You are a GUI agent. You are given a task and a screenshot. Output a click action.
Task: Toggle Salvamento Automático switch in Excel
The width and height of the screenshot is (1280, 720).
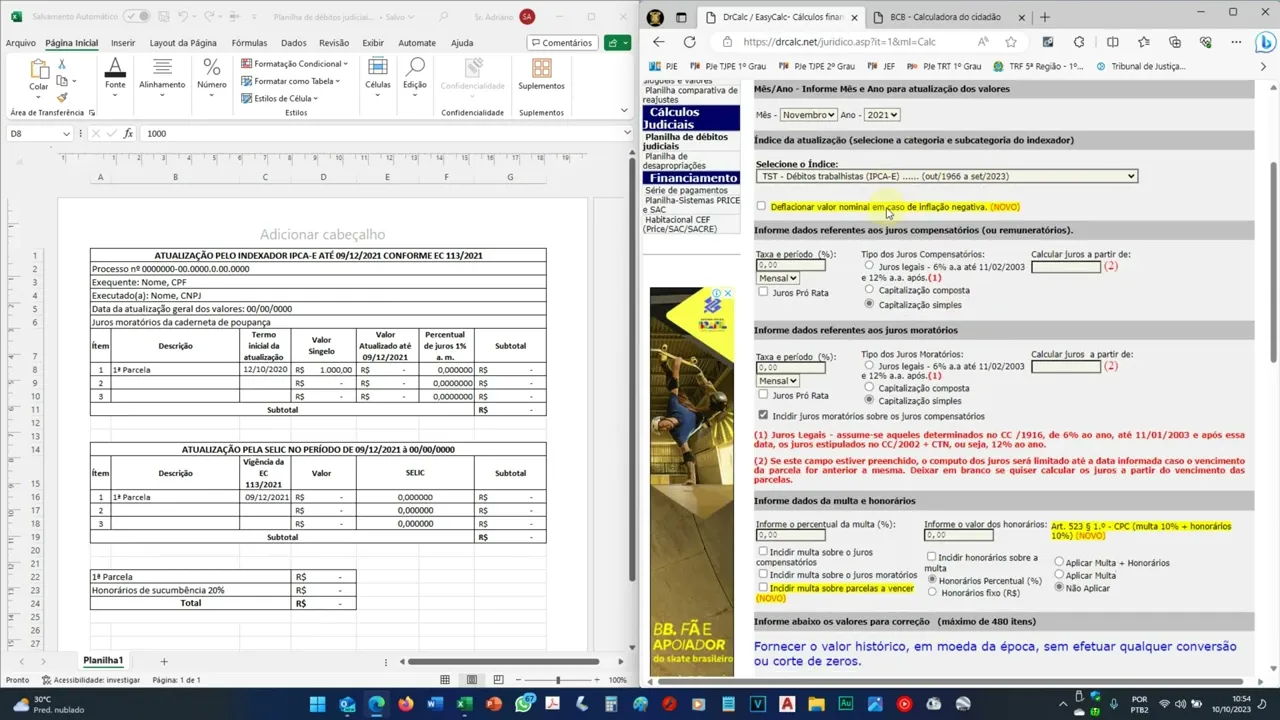pos(136,17)
